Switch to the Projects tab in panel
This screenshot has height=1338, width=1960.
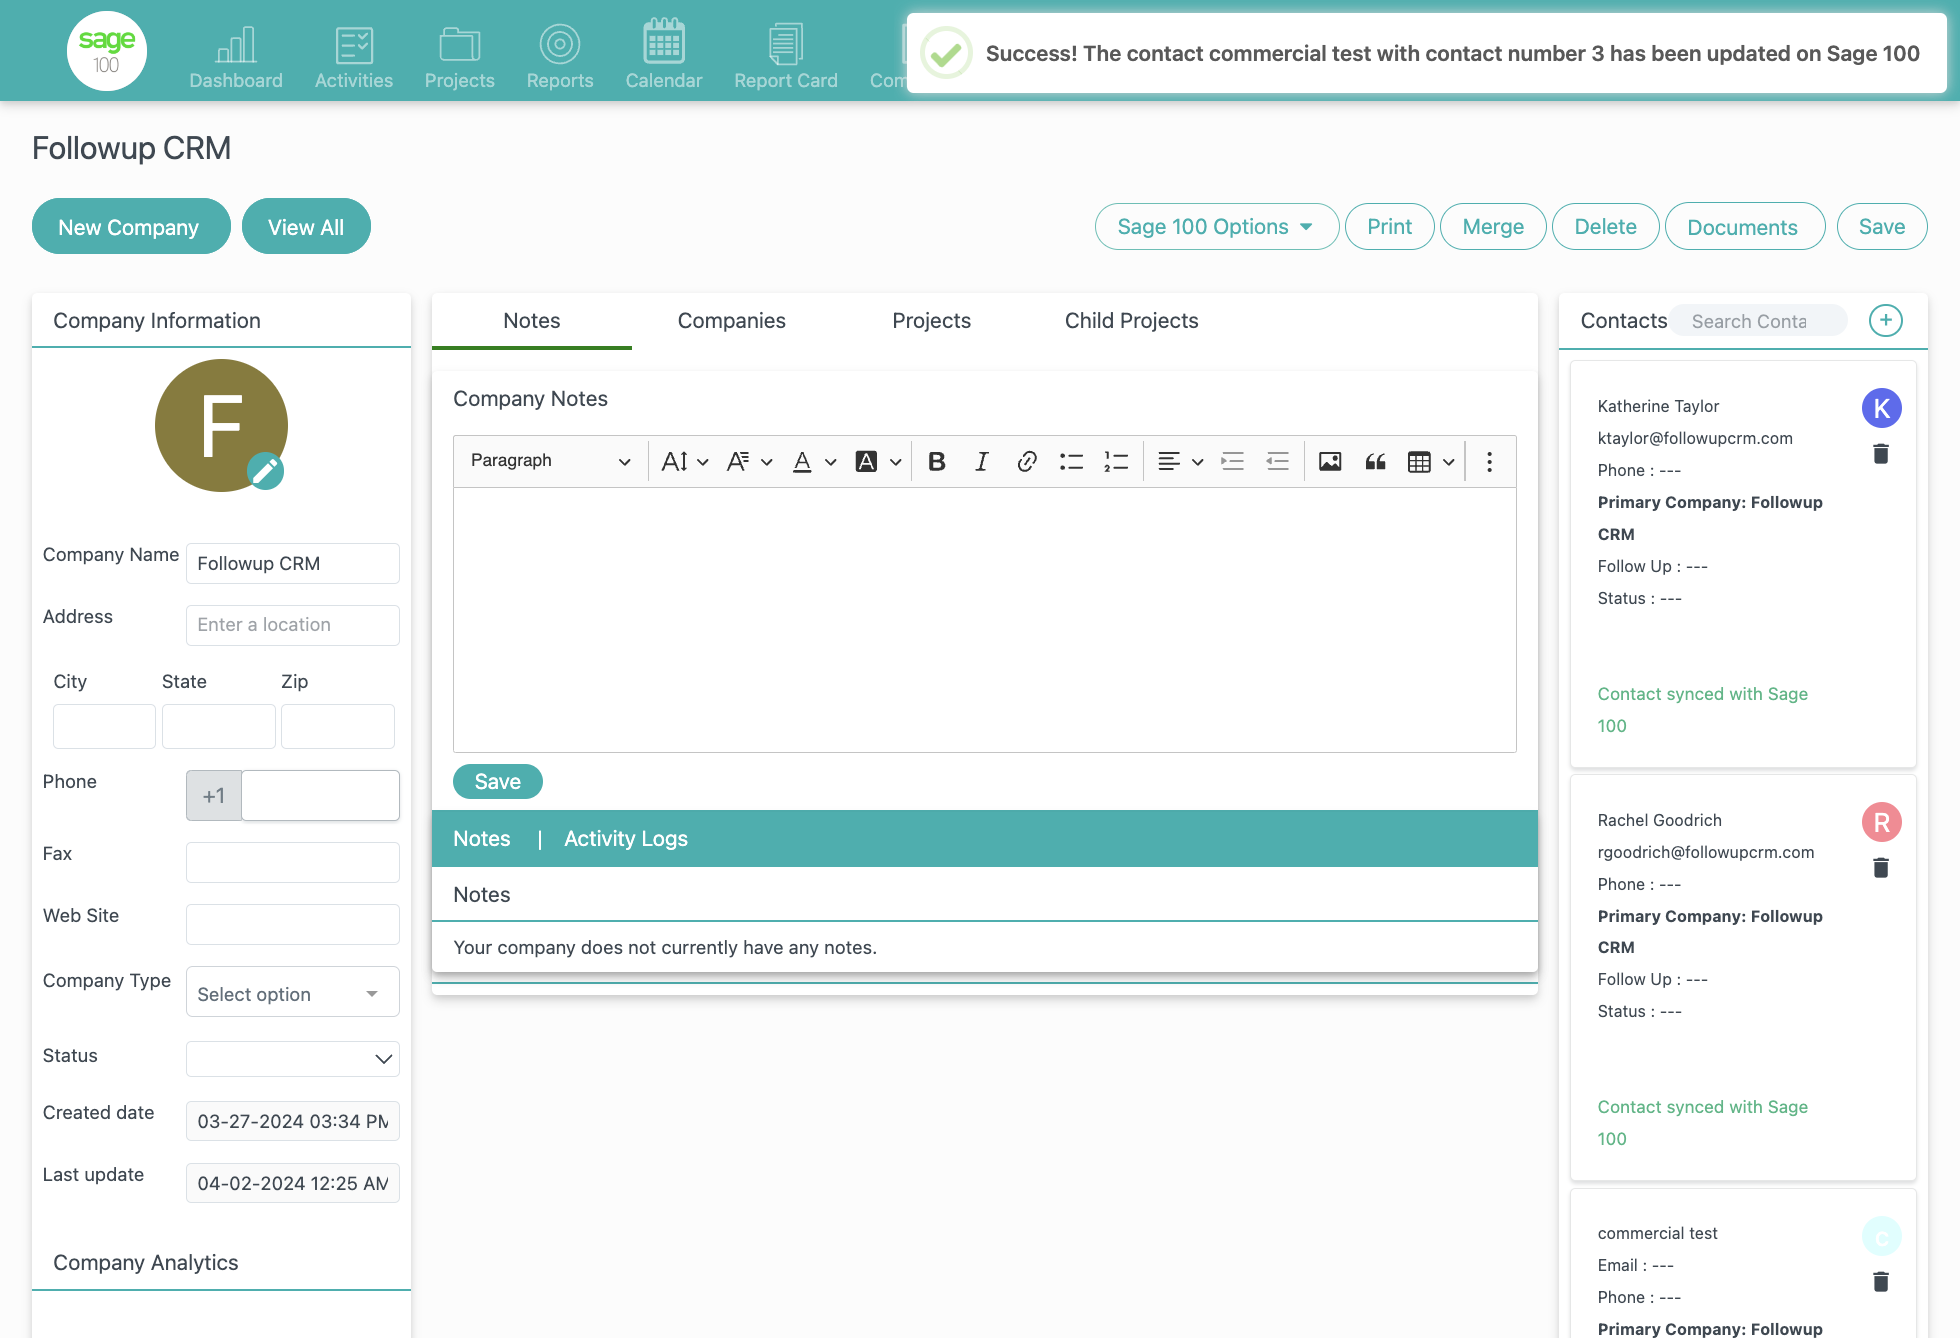[x=932, y=321]
